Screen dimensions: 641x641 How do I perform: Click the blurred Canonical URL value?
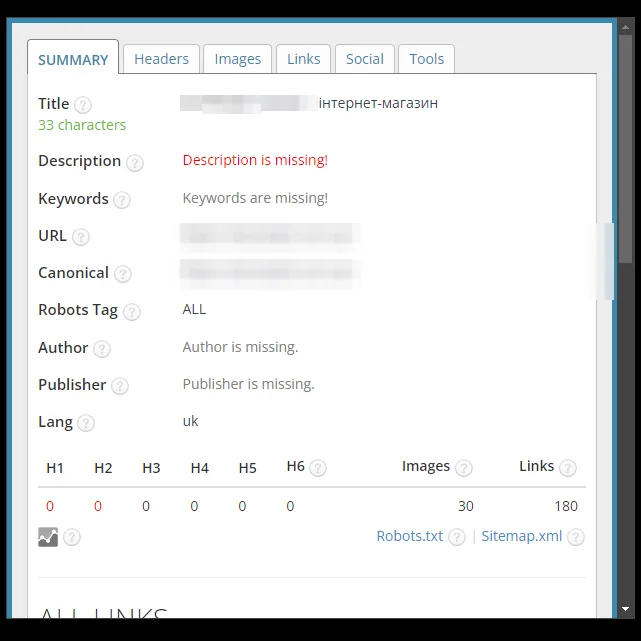(270, 273)
